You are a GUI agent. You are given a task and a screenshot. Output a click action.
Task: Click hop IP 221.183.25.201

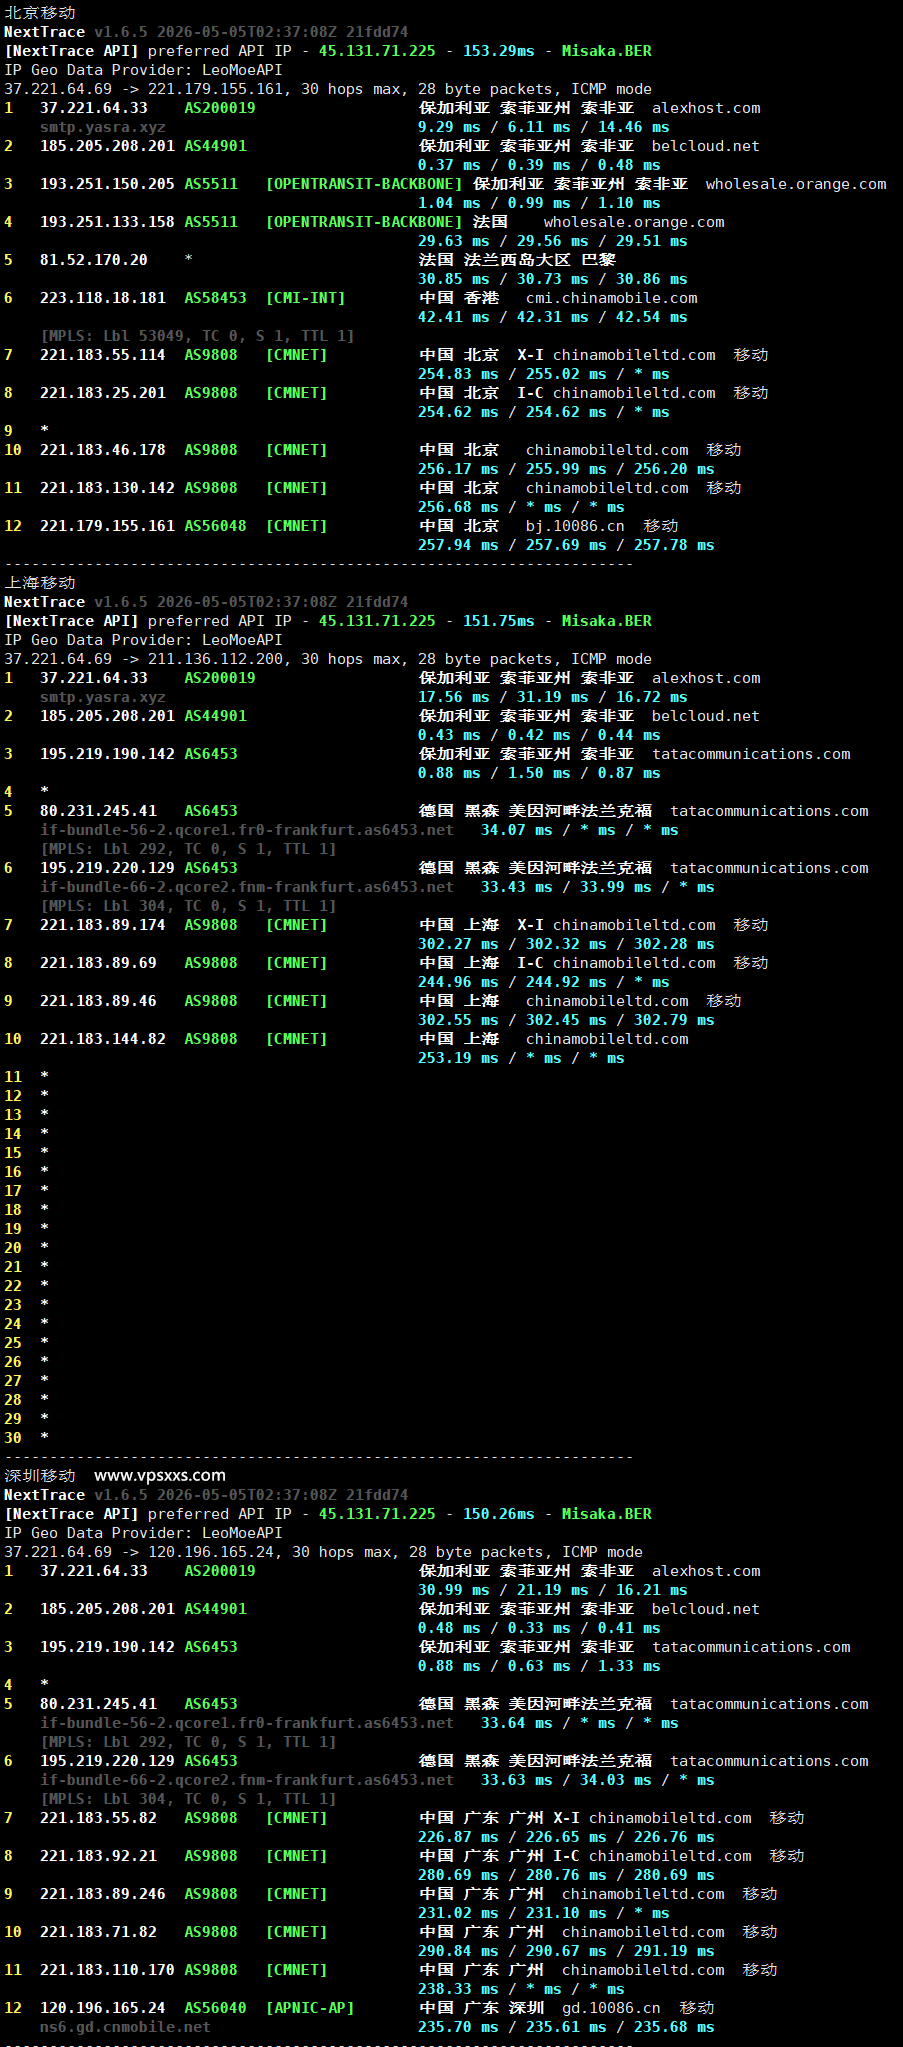pyautogui.click(x=103, y=393)
